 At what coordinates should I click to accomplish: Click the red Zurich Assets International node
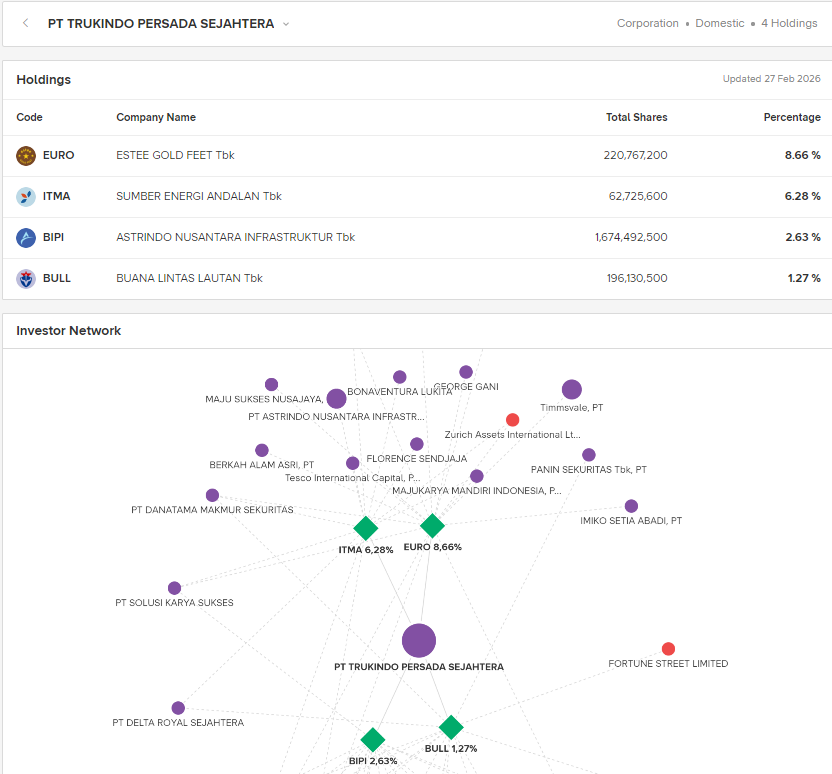[x=513, y=420]
